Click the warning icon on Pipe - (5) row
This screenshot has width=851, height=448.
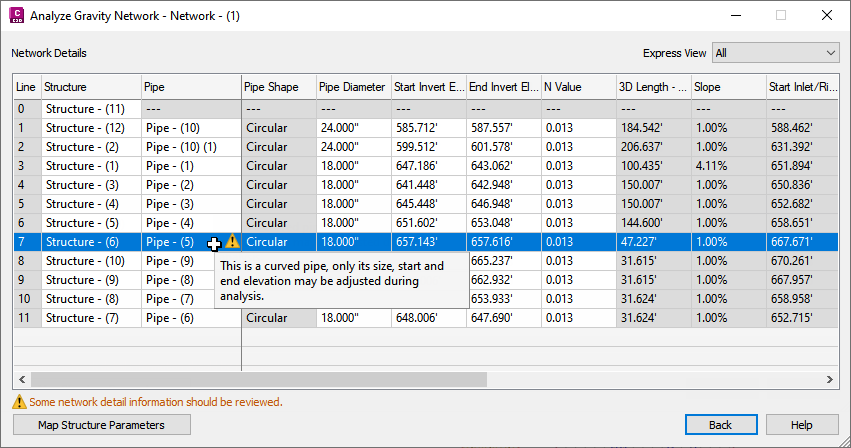coord(232,241)
